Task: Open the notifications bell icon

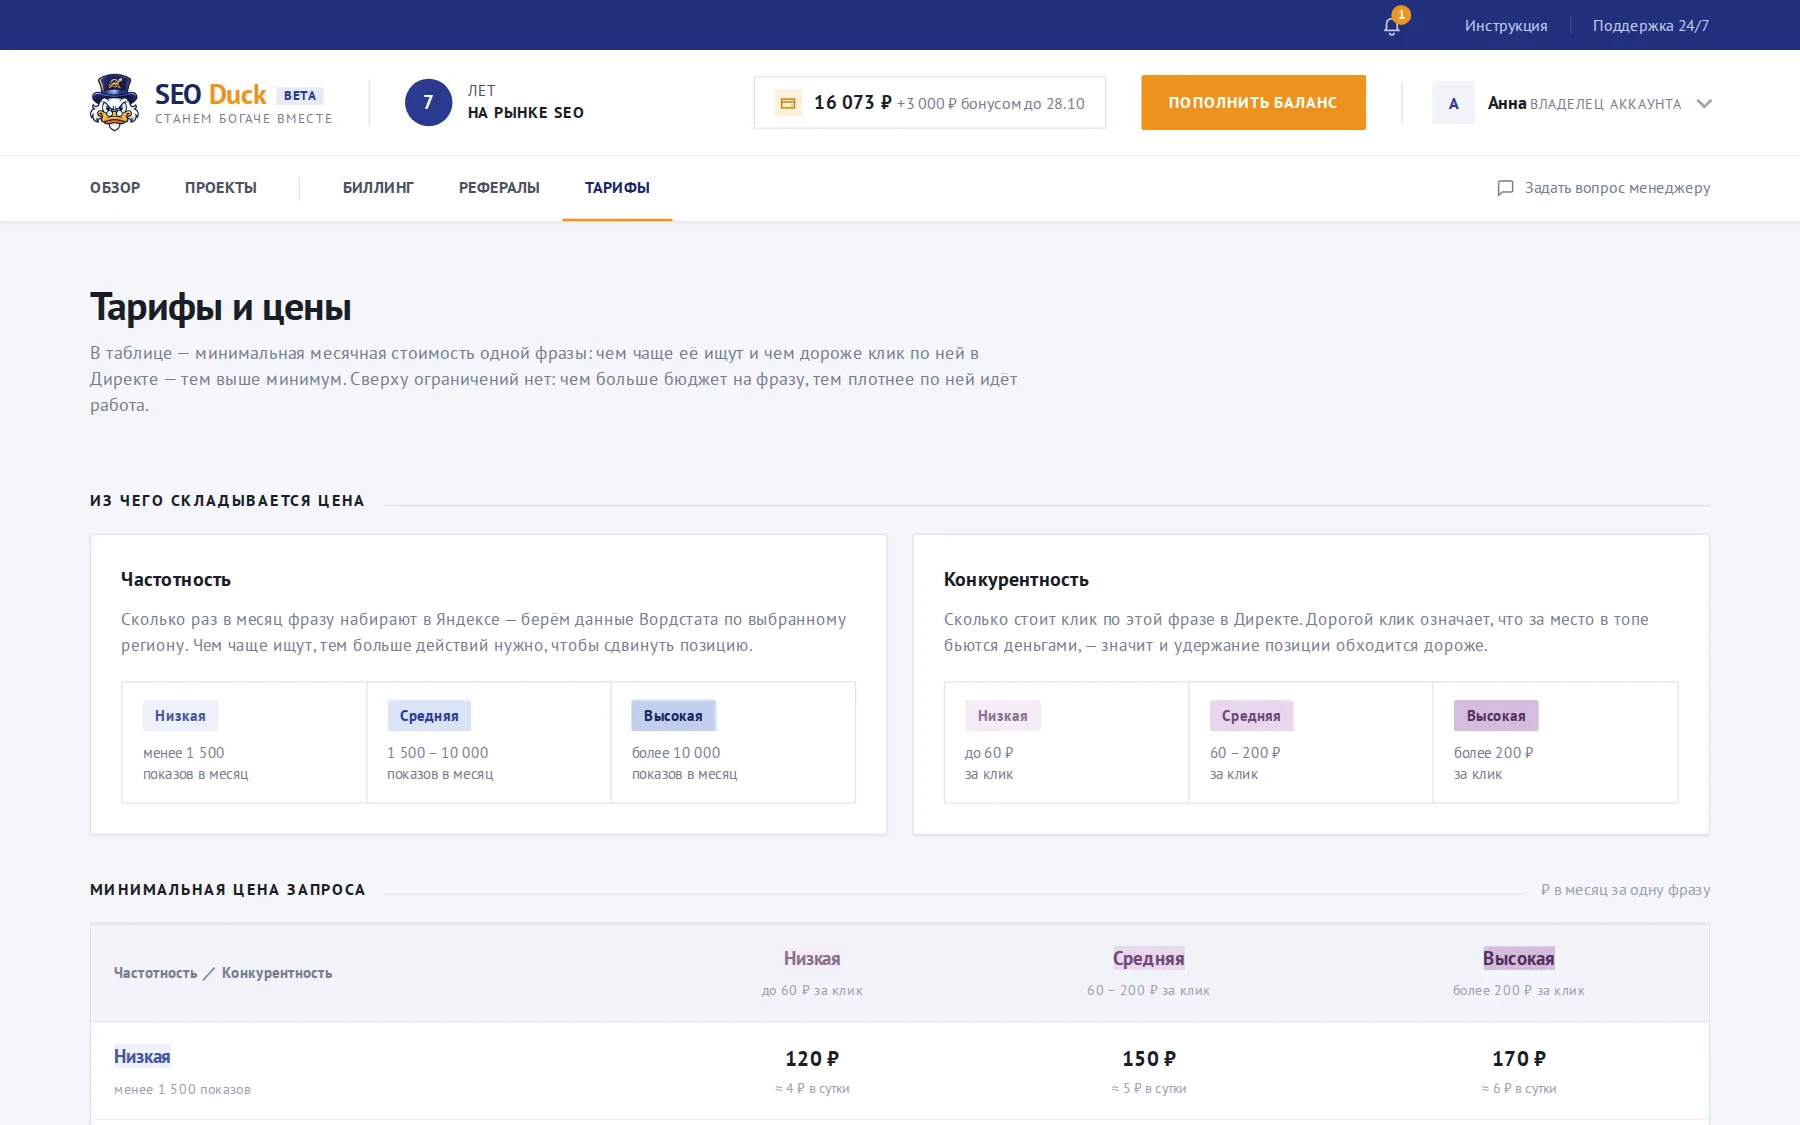Action: (1392, 26)
